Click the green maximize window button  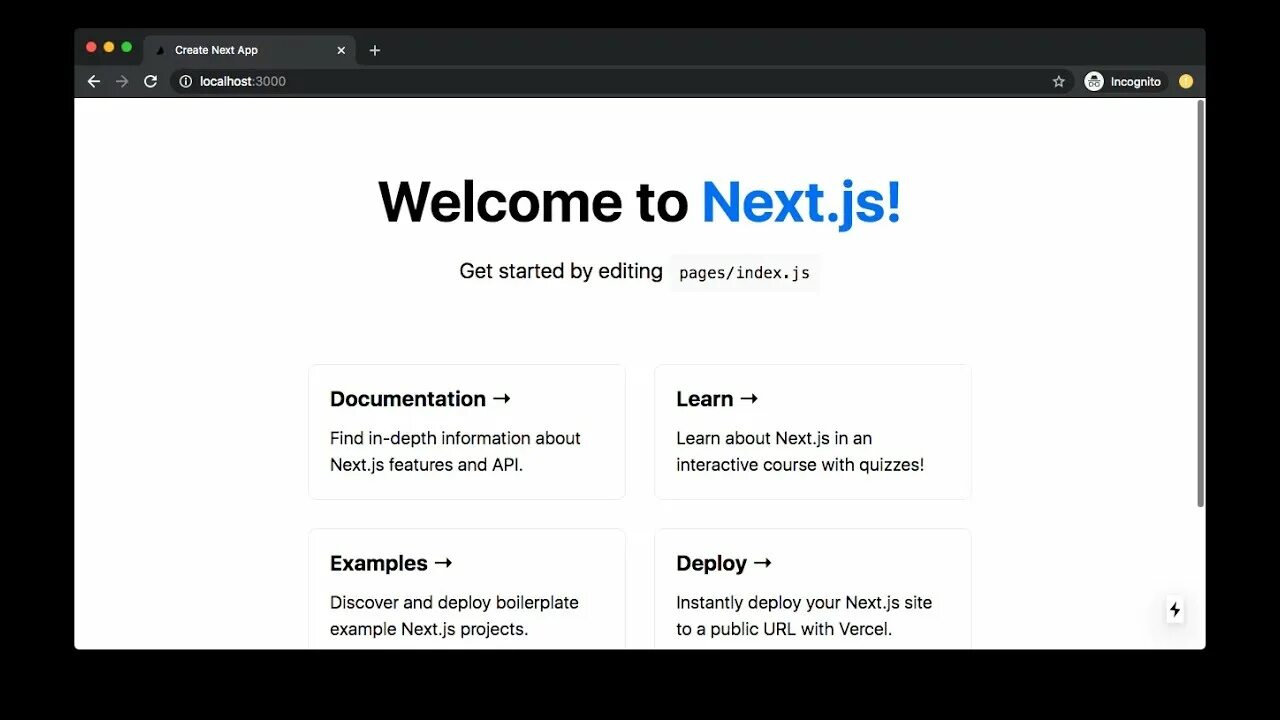click(x=126, y=47)
